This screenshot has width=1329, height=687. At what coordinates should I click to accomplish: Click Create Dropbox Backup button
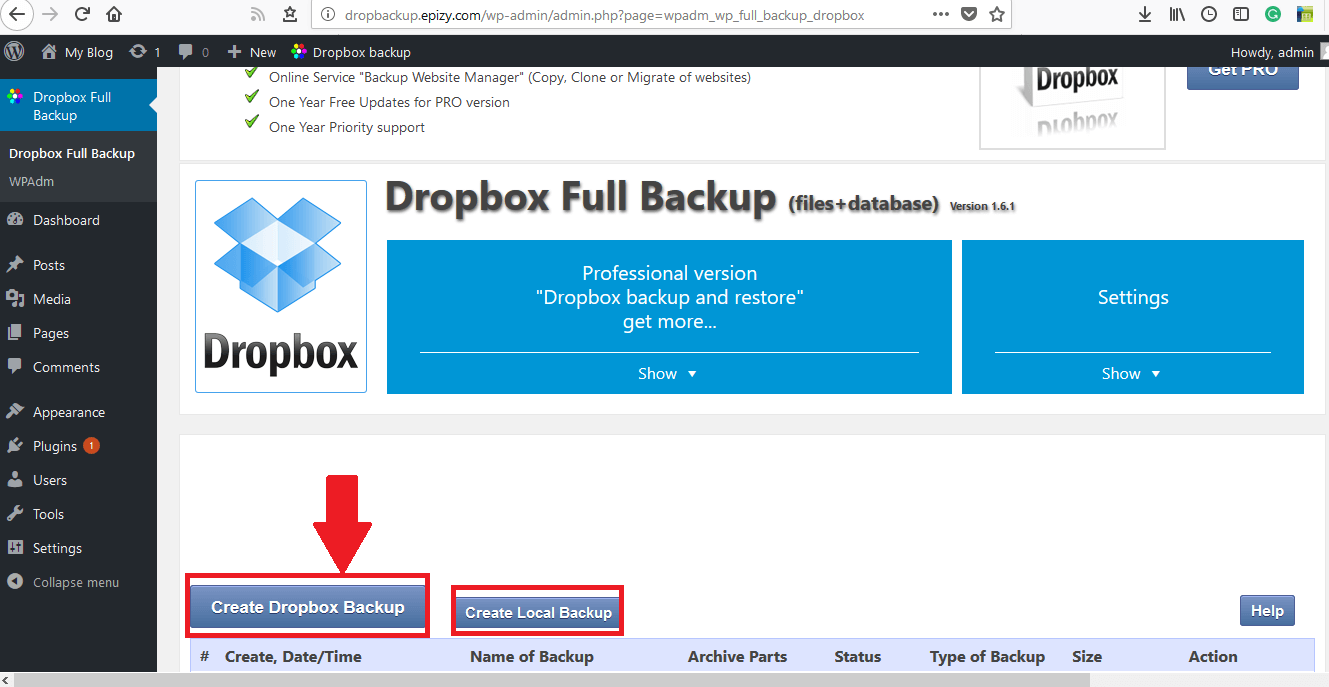[308, 607]
